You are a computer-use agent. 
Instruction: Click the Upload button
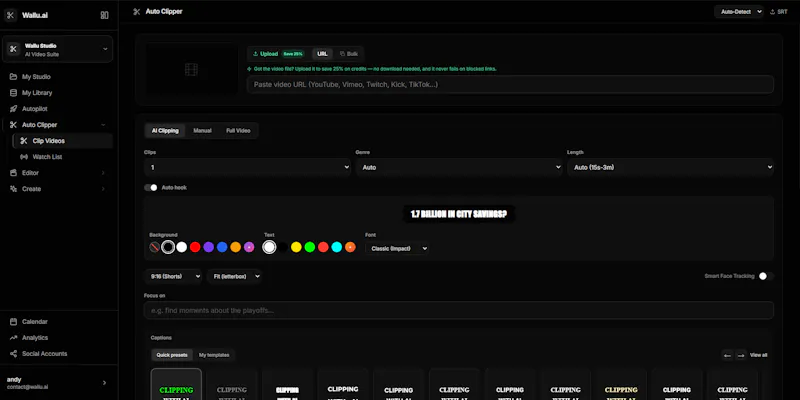279,54
